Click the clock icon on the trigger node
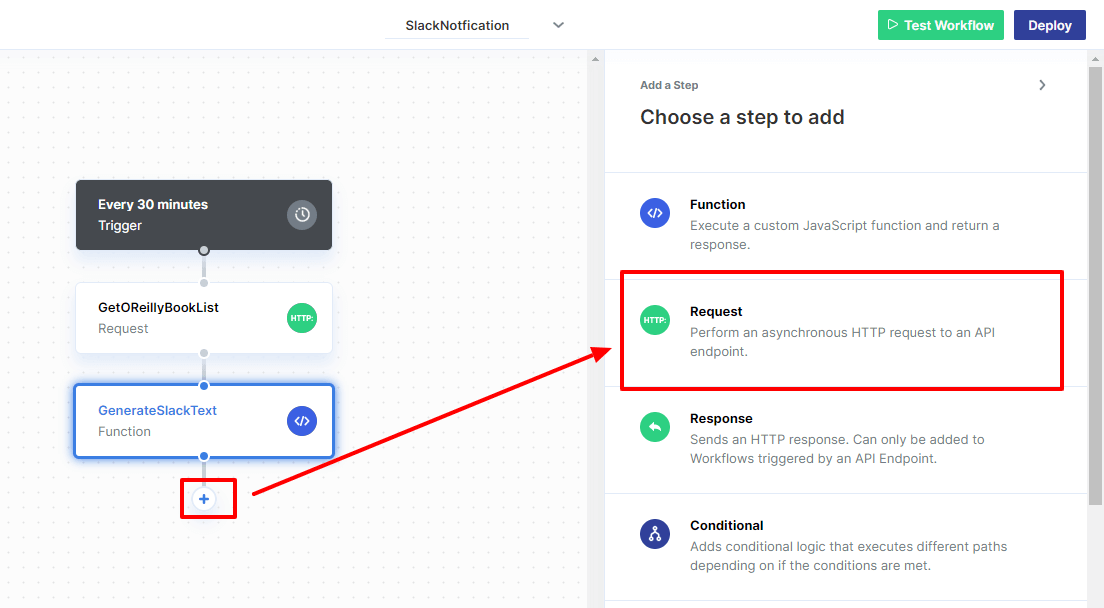The image size is (1104, 608). (x=302, y=214)
